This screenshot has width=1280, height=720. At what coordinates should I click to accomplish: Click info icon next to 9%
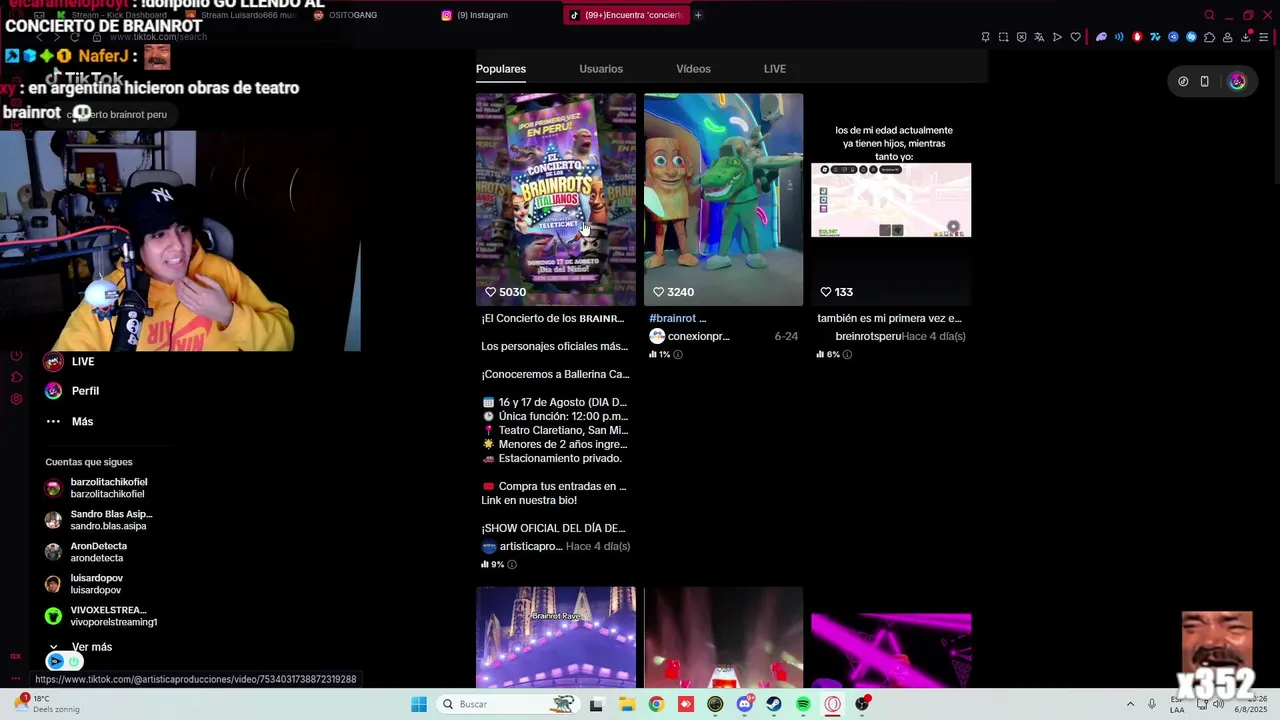click(512, 564)
